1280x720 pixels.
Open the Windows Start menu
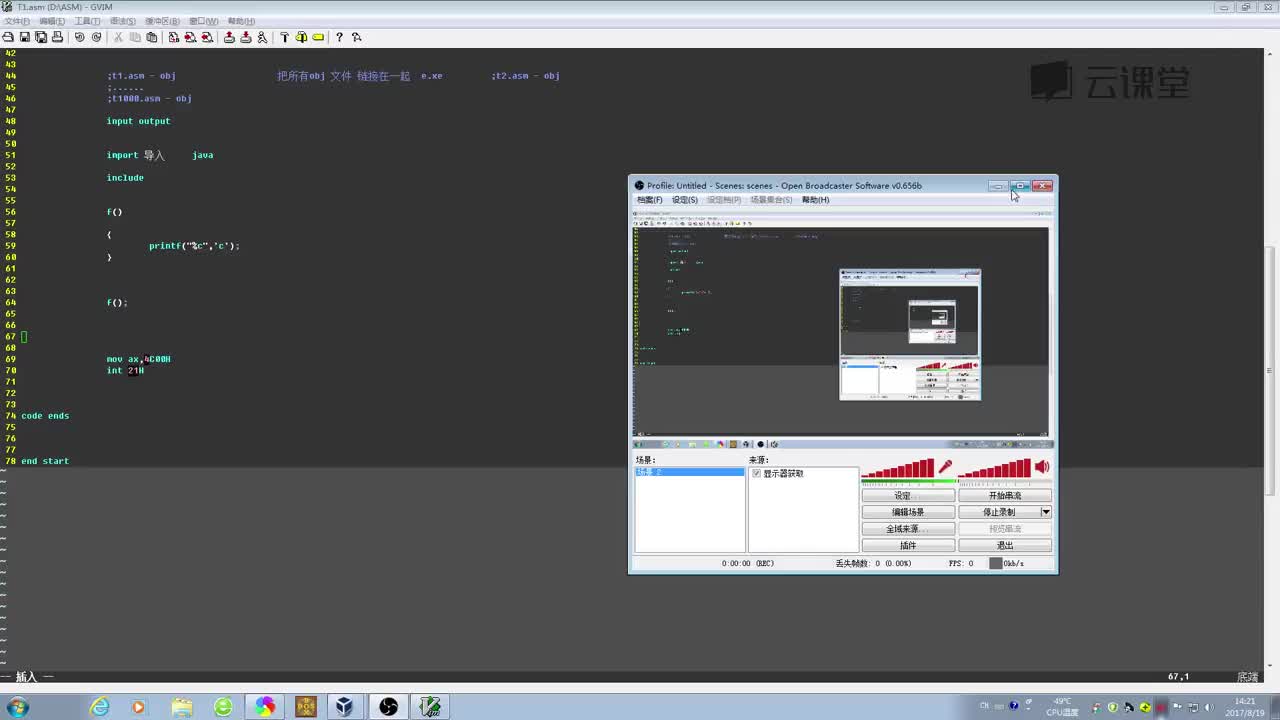pos(17,707)
